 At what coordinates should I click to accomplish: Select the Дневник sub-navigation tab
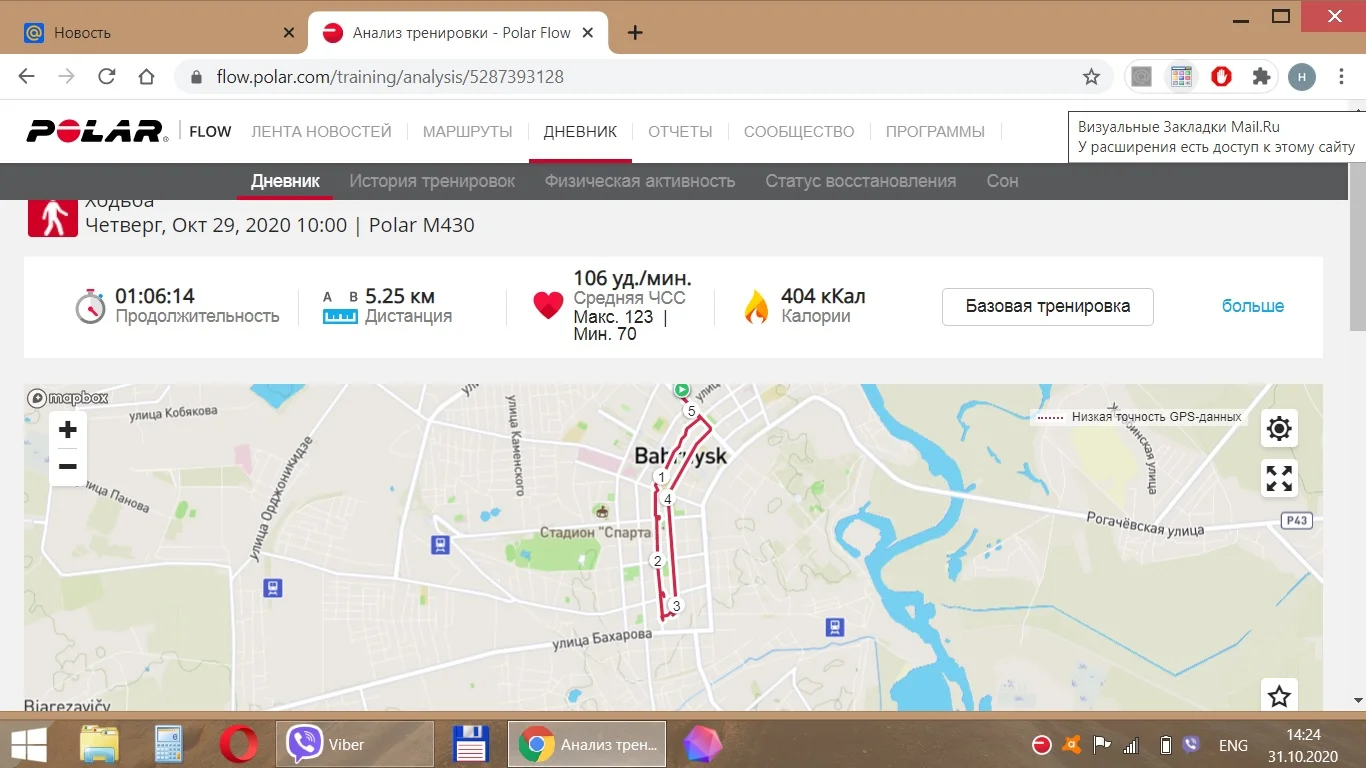(285, 181)
